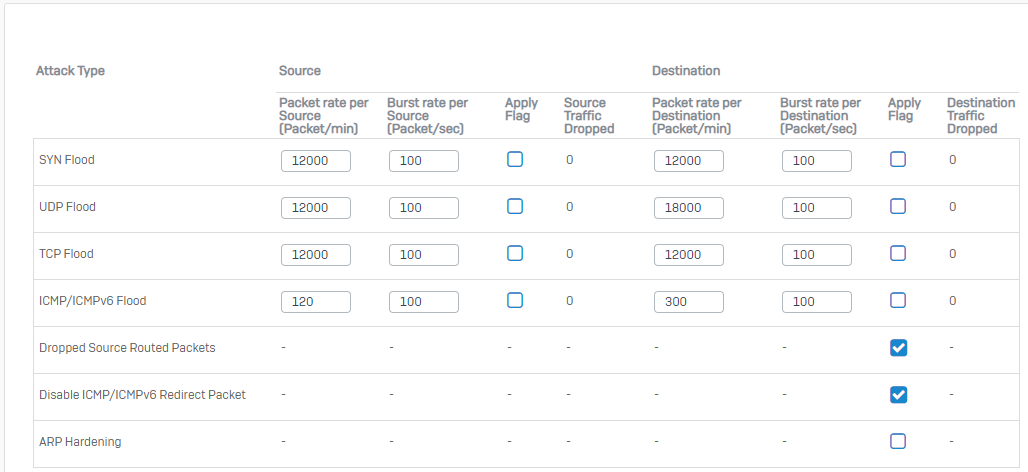
Task: Click TCP Flood destination burst rate field
Action: [x=816, y=255]
